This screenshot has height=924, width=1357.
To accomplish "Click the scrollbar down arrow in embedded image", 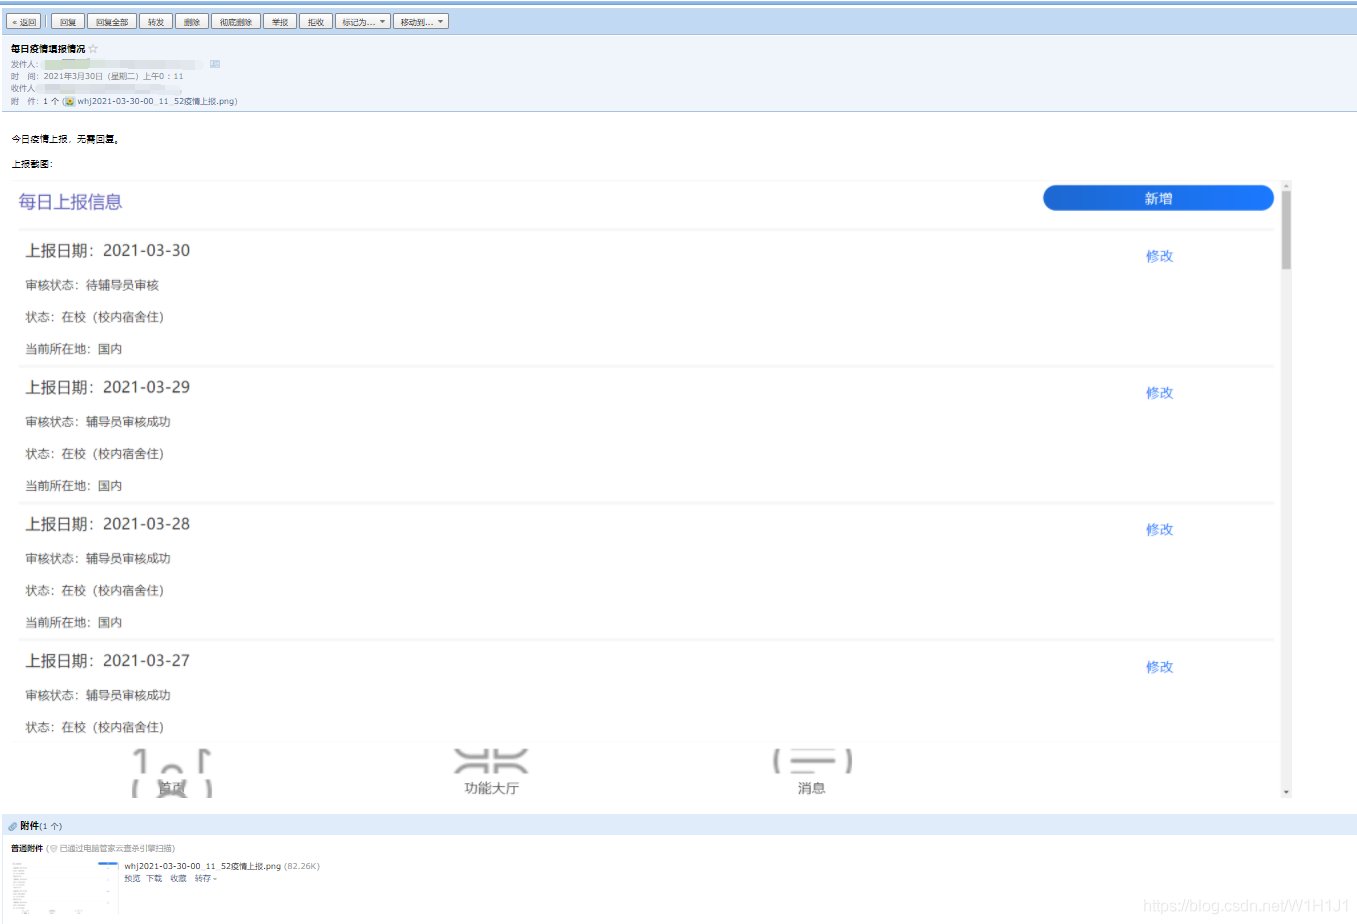I will click(1286, 792).
